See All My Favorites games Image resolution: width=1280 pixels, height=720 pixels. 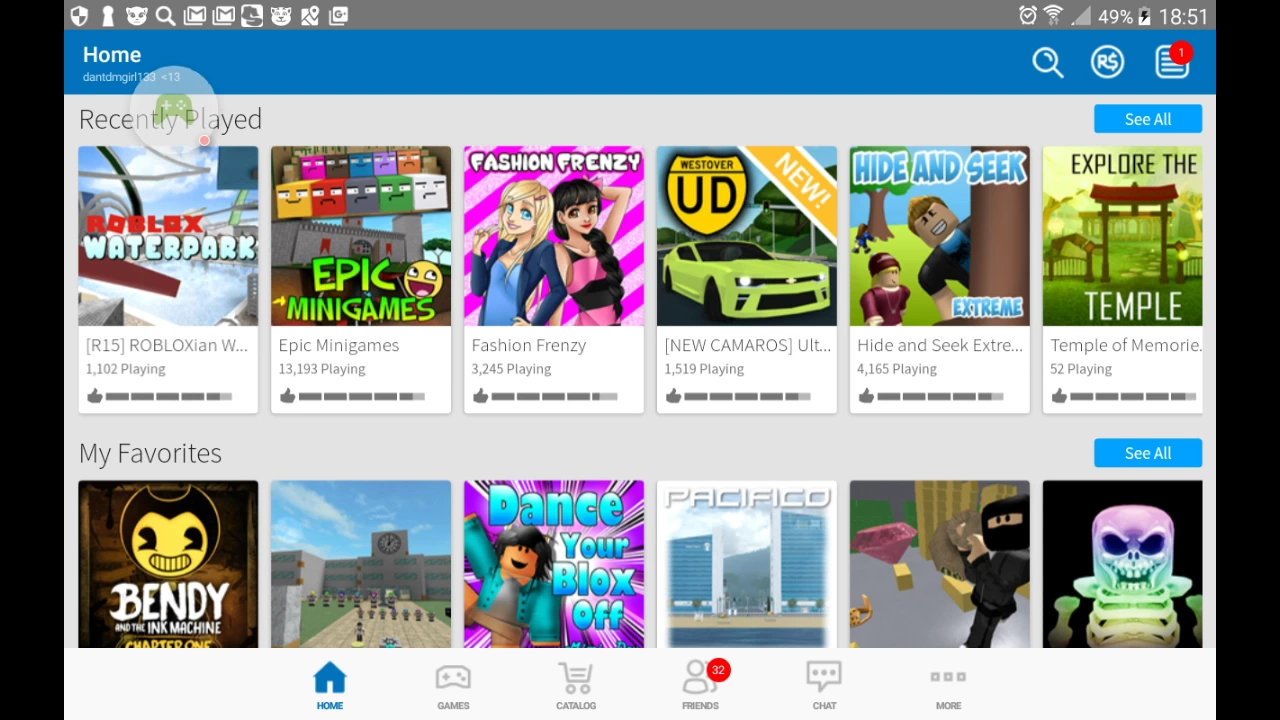coord(1148,453)
